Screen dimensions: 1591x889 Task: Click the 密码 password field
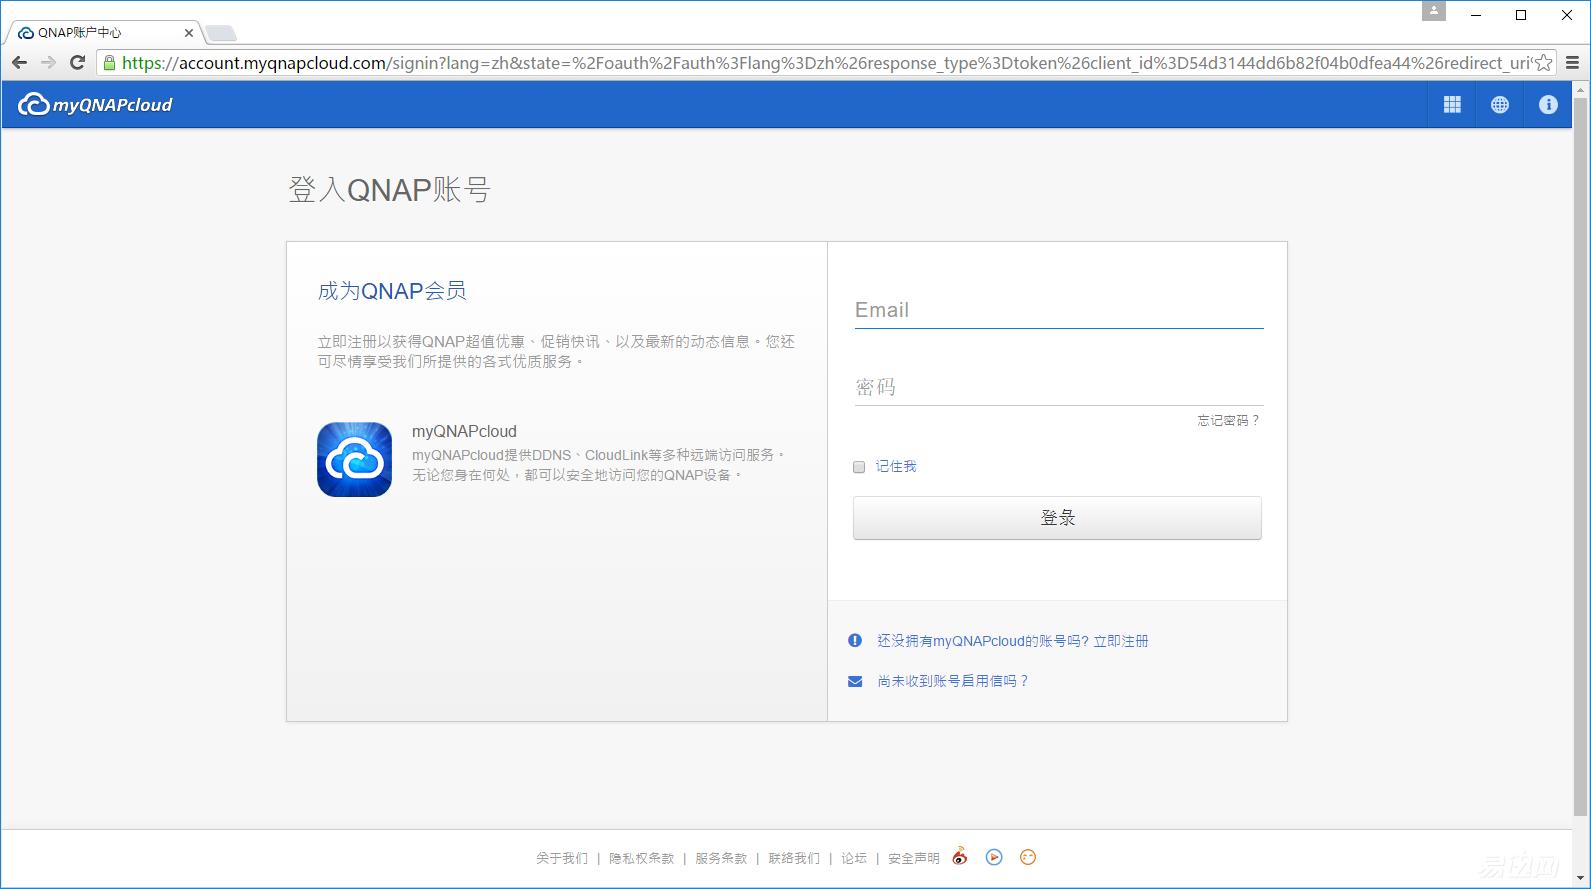coord(1059,387)
